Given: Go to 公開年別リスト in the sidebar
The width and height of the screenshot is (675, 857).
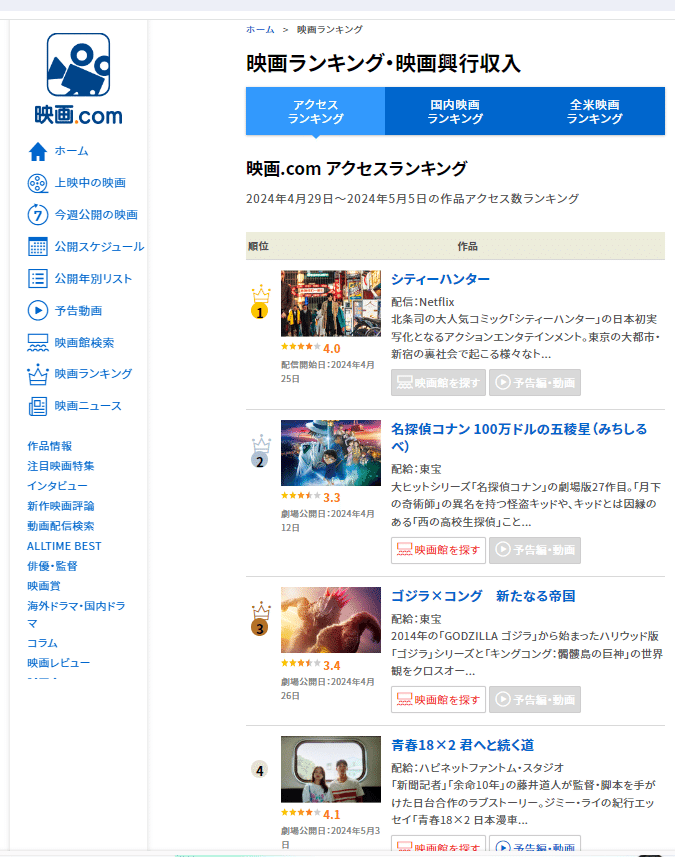Looking at the screenshot, I should (x=93, y=279).
